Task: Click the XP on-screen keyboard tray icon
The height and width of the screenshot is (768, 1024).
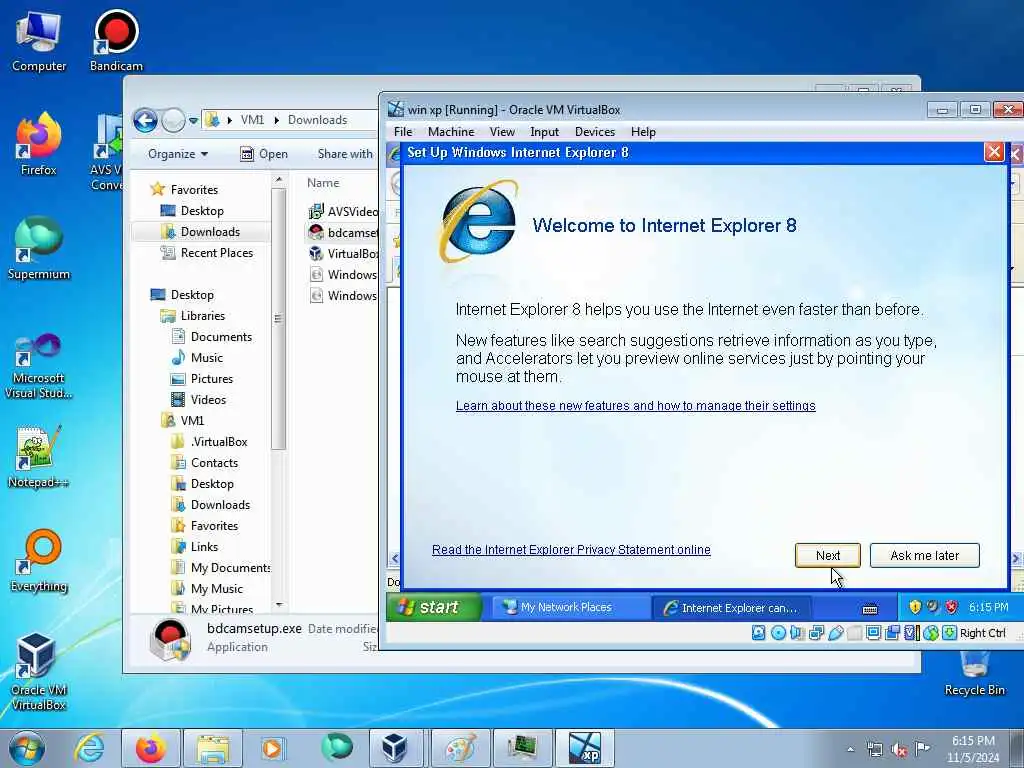Action: 869,609
